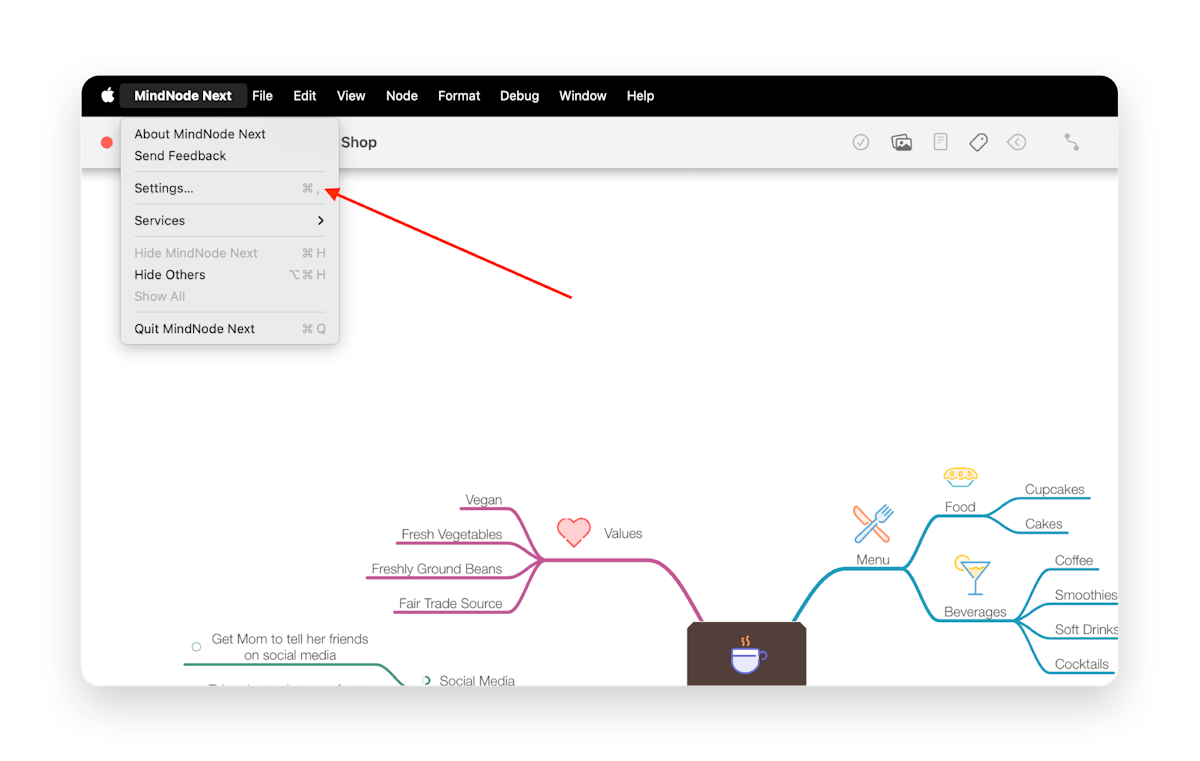Open the Help menu

[x=640, y=96]
